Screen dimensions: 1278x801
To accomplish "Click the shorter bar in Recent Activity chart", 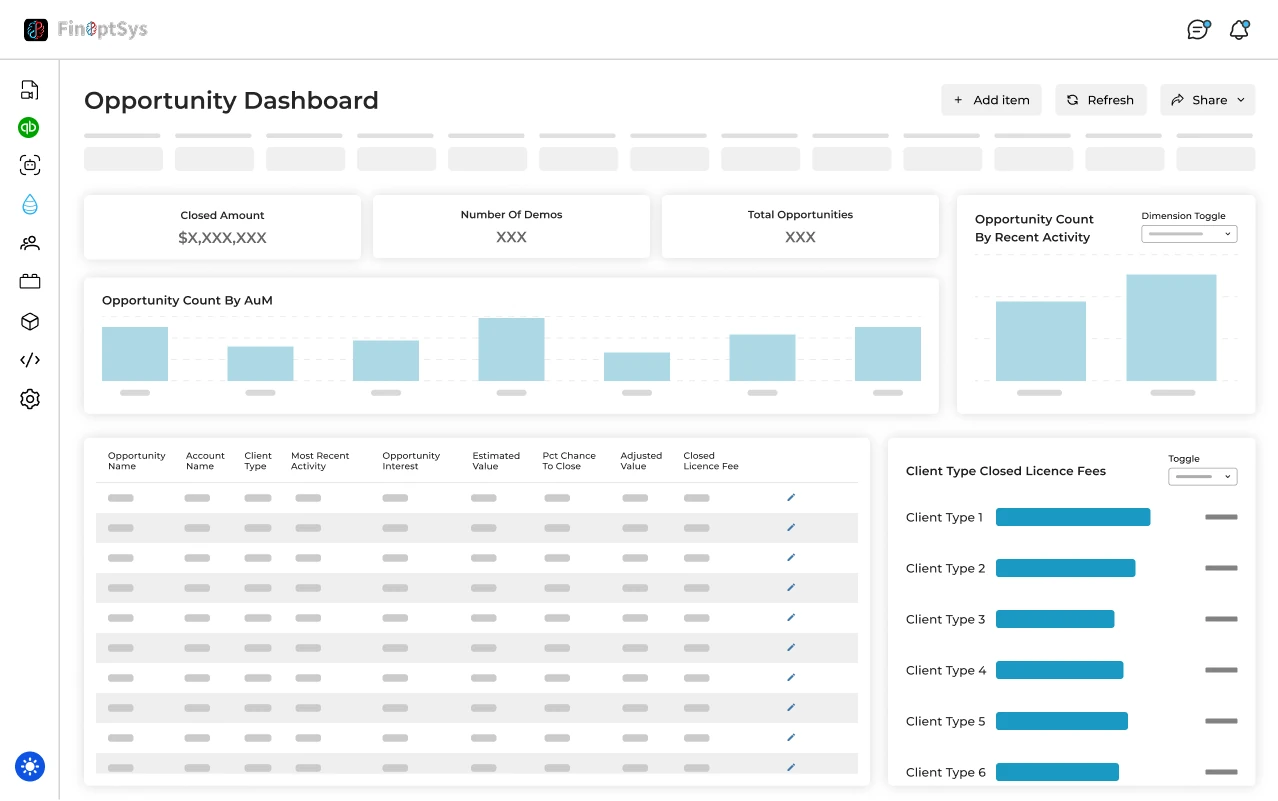I will click(1041, 341).
